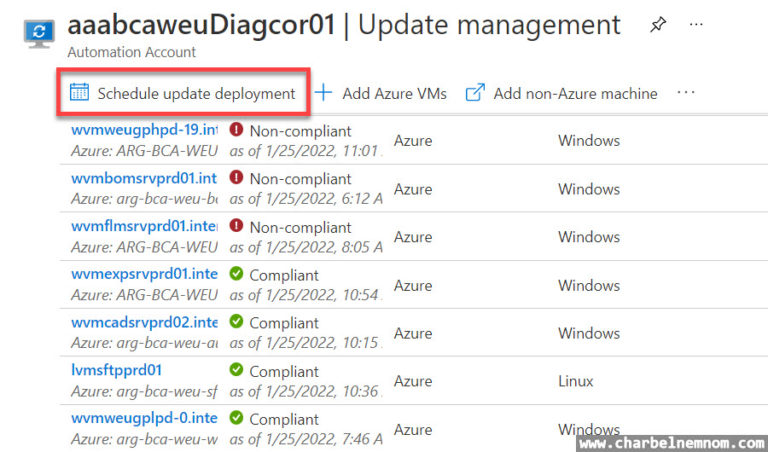Click the Azure platform cell for wvmweugplpd-0
The image size is (768, 452).
pos(413,429)
